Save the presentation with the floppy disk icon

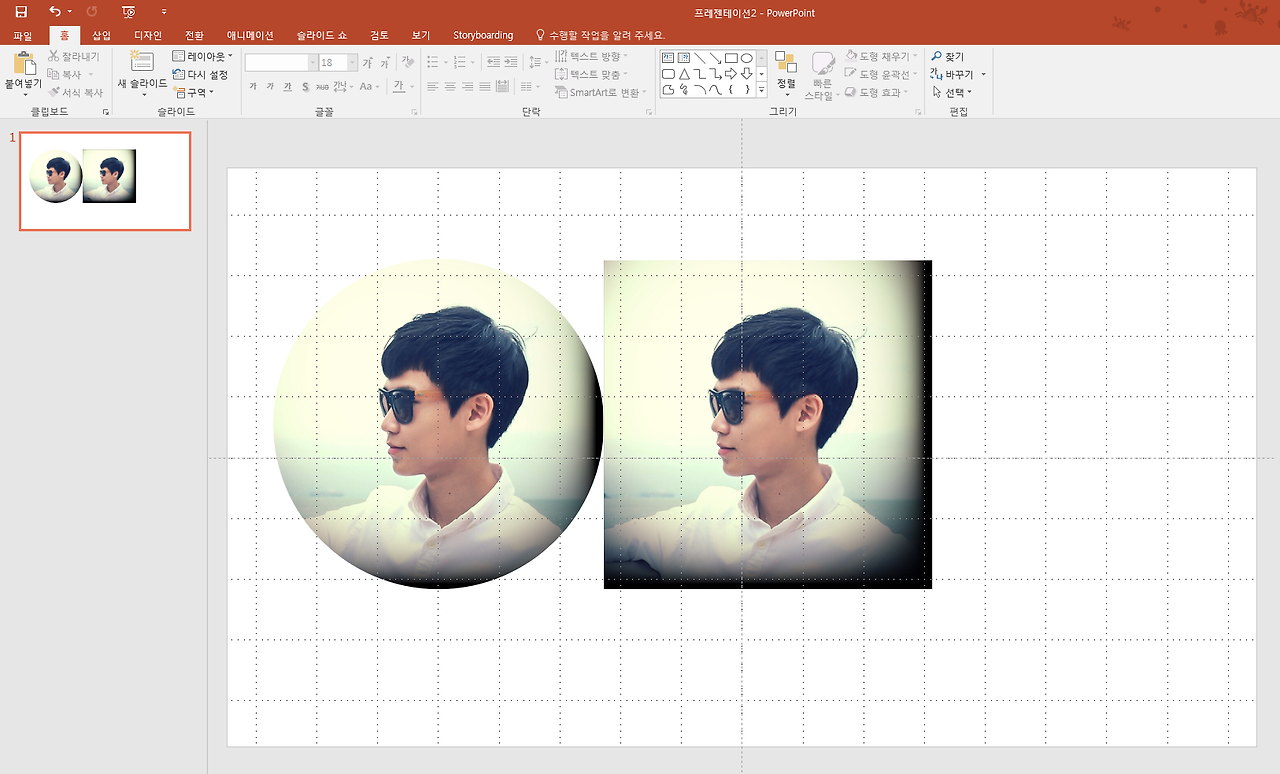click(x=21, y=12)
